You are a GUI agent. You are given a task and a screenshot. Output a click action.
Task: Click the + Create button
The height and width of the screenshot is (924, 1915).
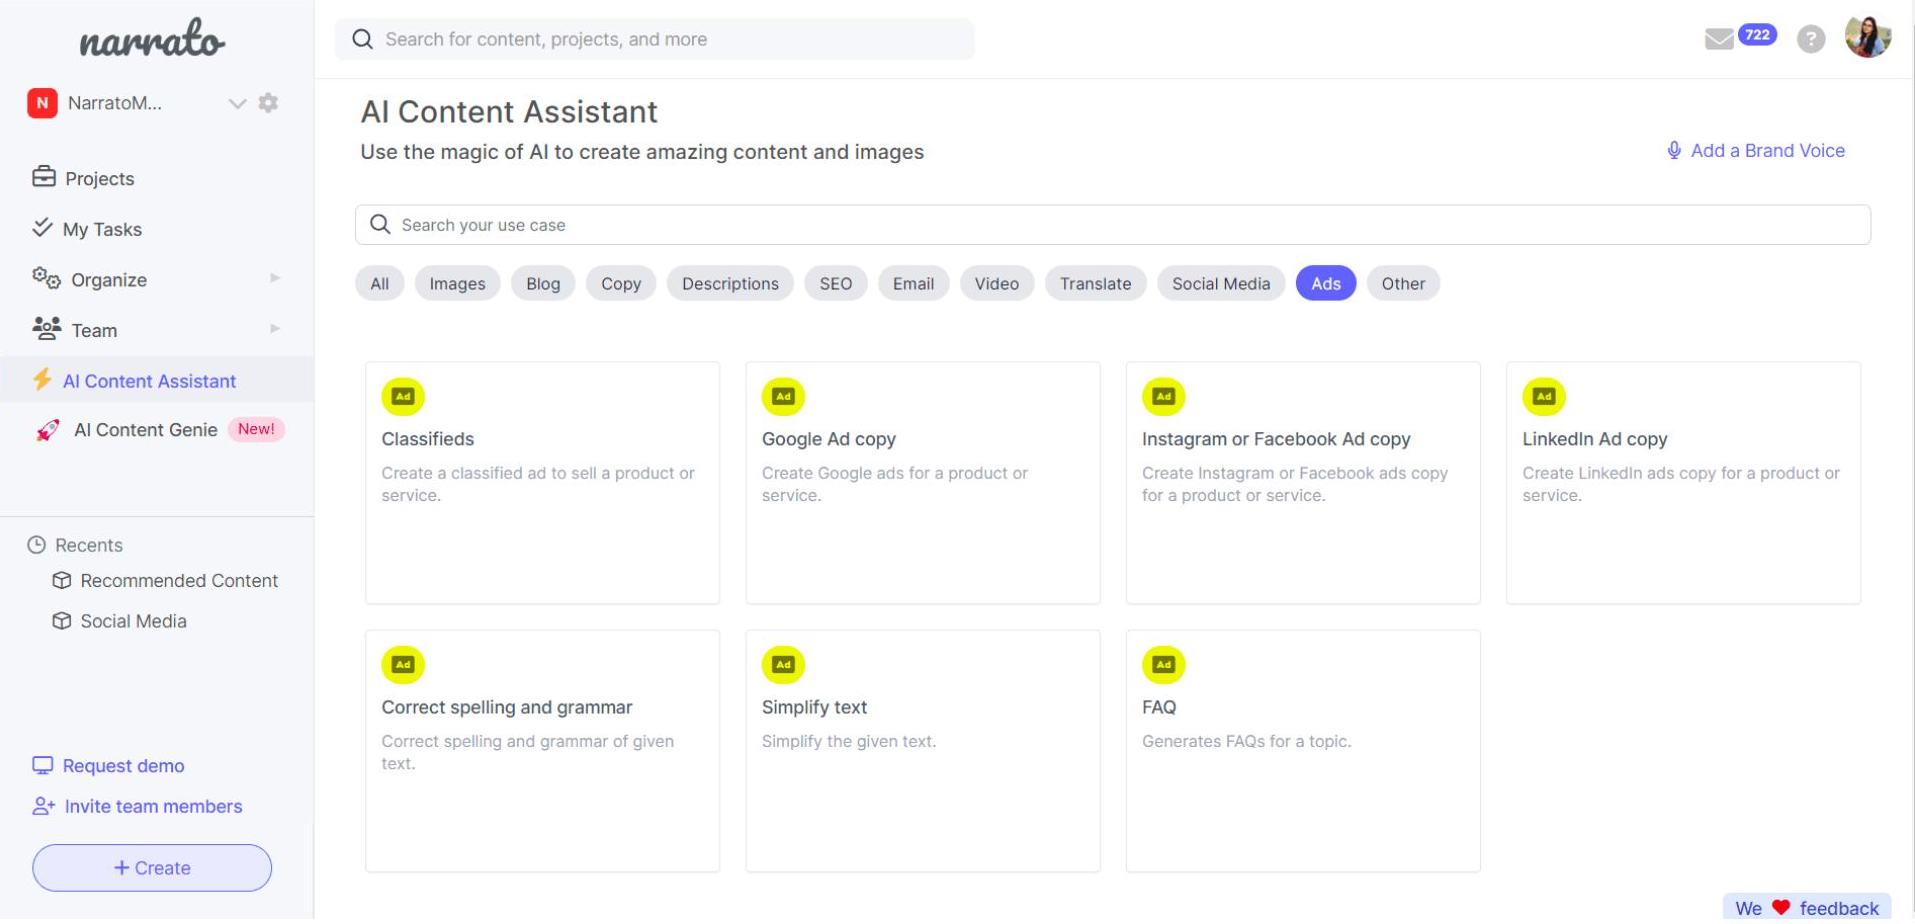[x=152, y=869]
